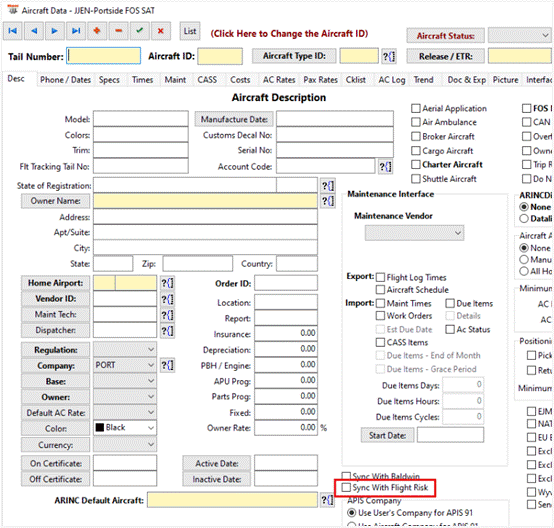This screenshot has height=528, width=554.
Task: Save changes with green checkmark icon
Action: [x=140, y=31]
